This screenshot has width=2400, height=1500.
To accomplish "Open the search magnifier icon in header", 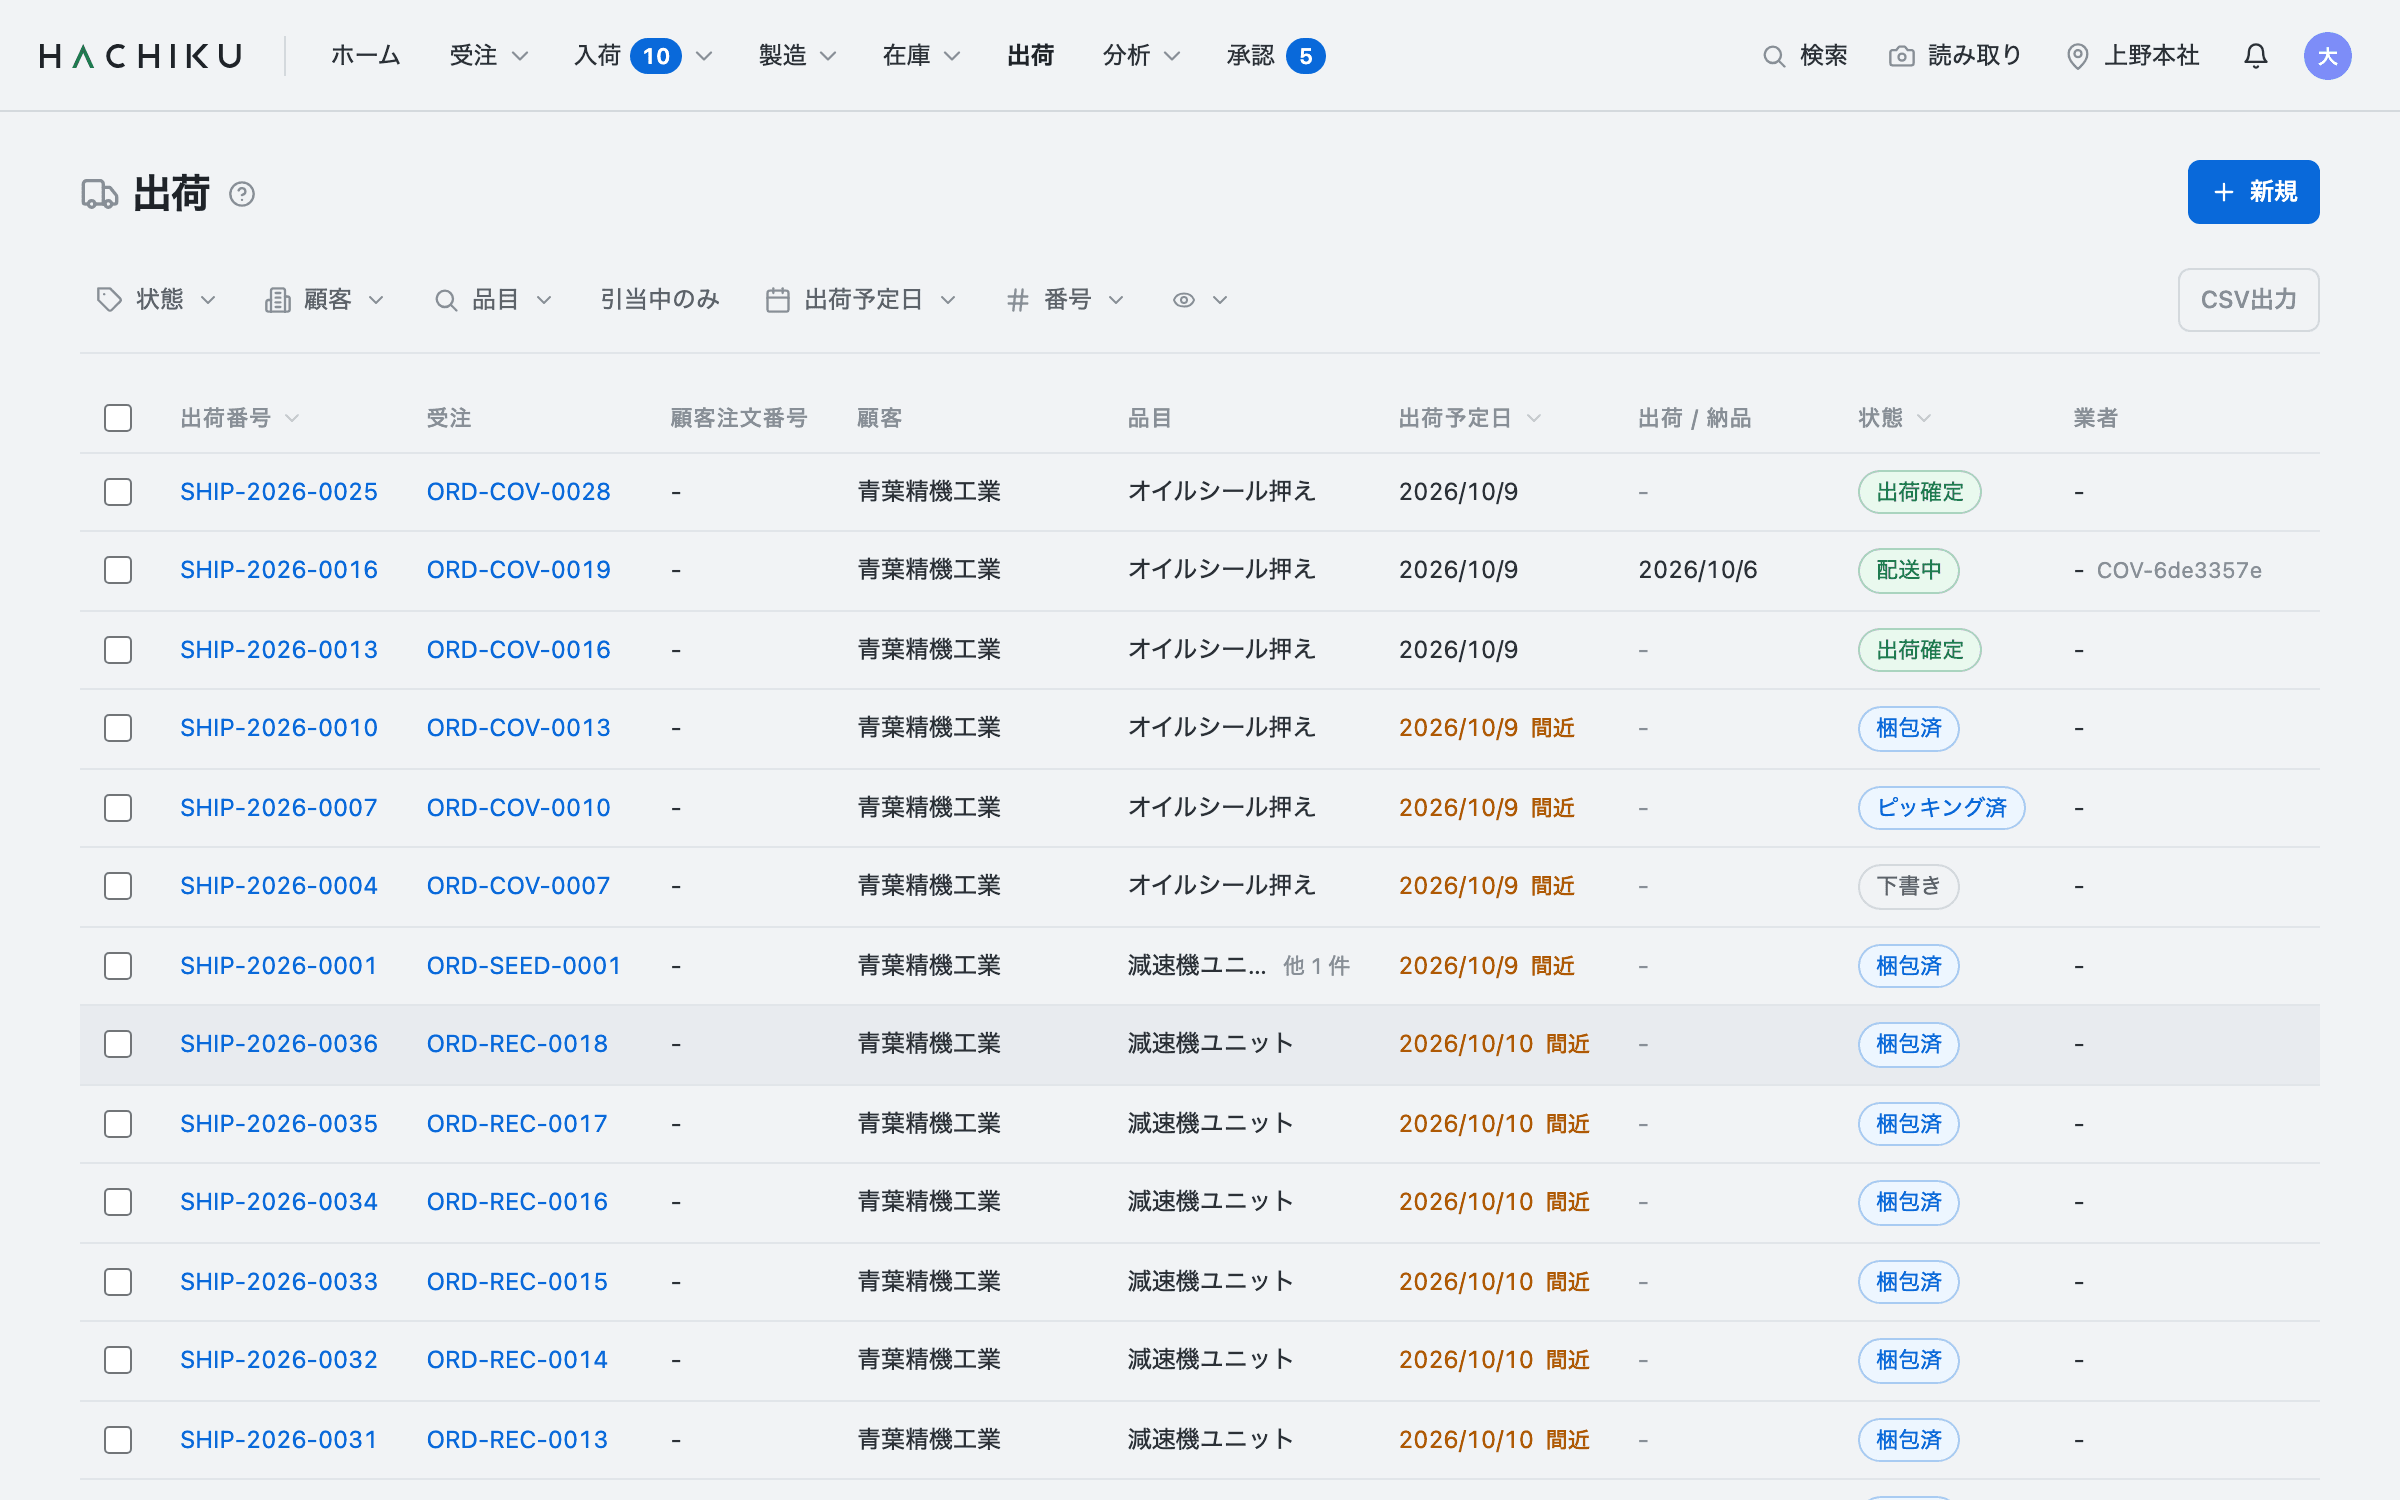I will tap(1773, 56).
